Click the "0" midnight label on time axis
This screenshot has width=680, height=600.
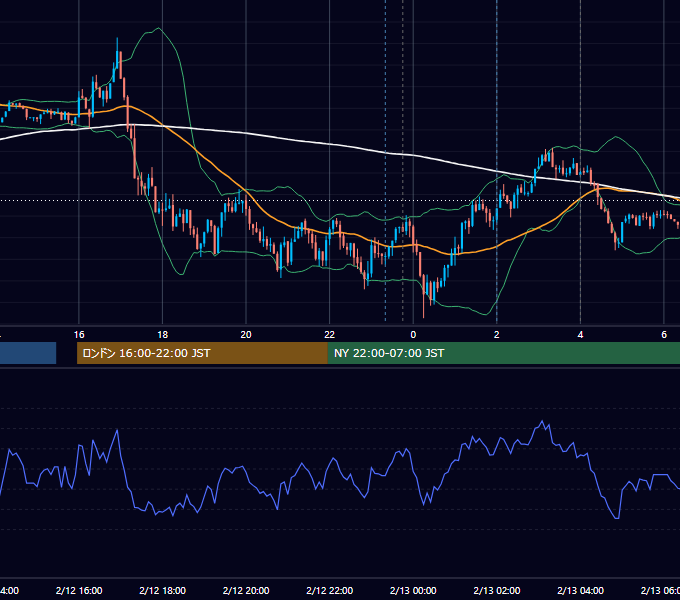click(x=413, y=335)
